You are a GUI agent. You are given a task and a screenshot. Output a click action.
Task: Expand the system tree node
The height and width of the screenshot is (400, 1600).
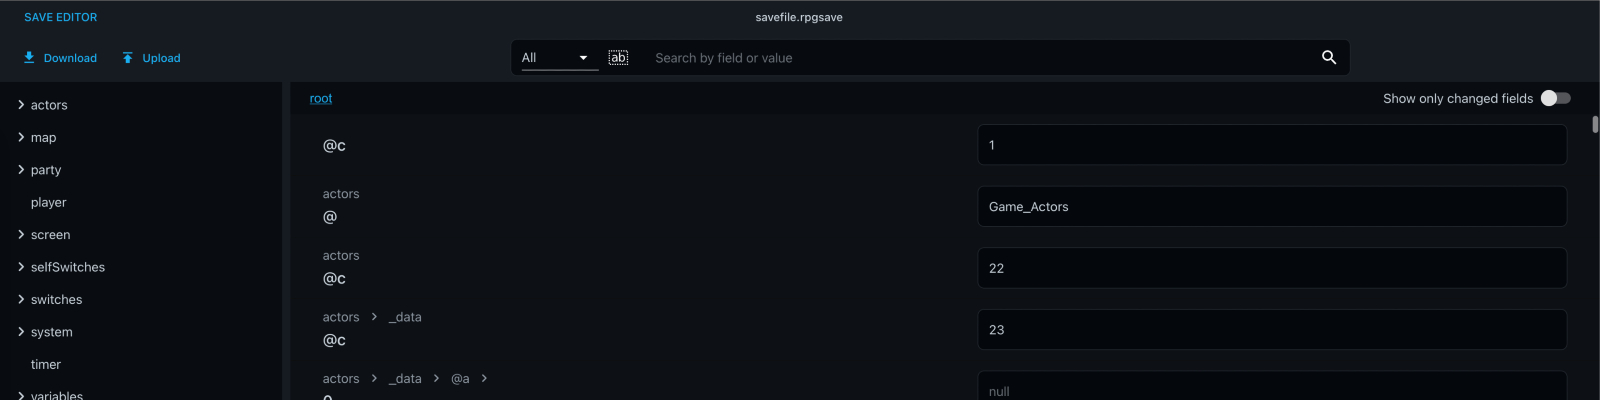[21, 332]
